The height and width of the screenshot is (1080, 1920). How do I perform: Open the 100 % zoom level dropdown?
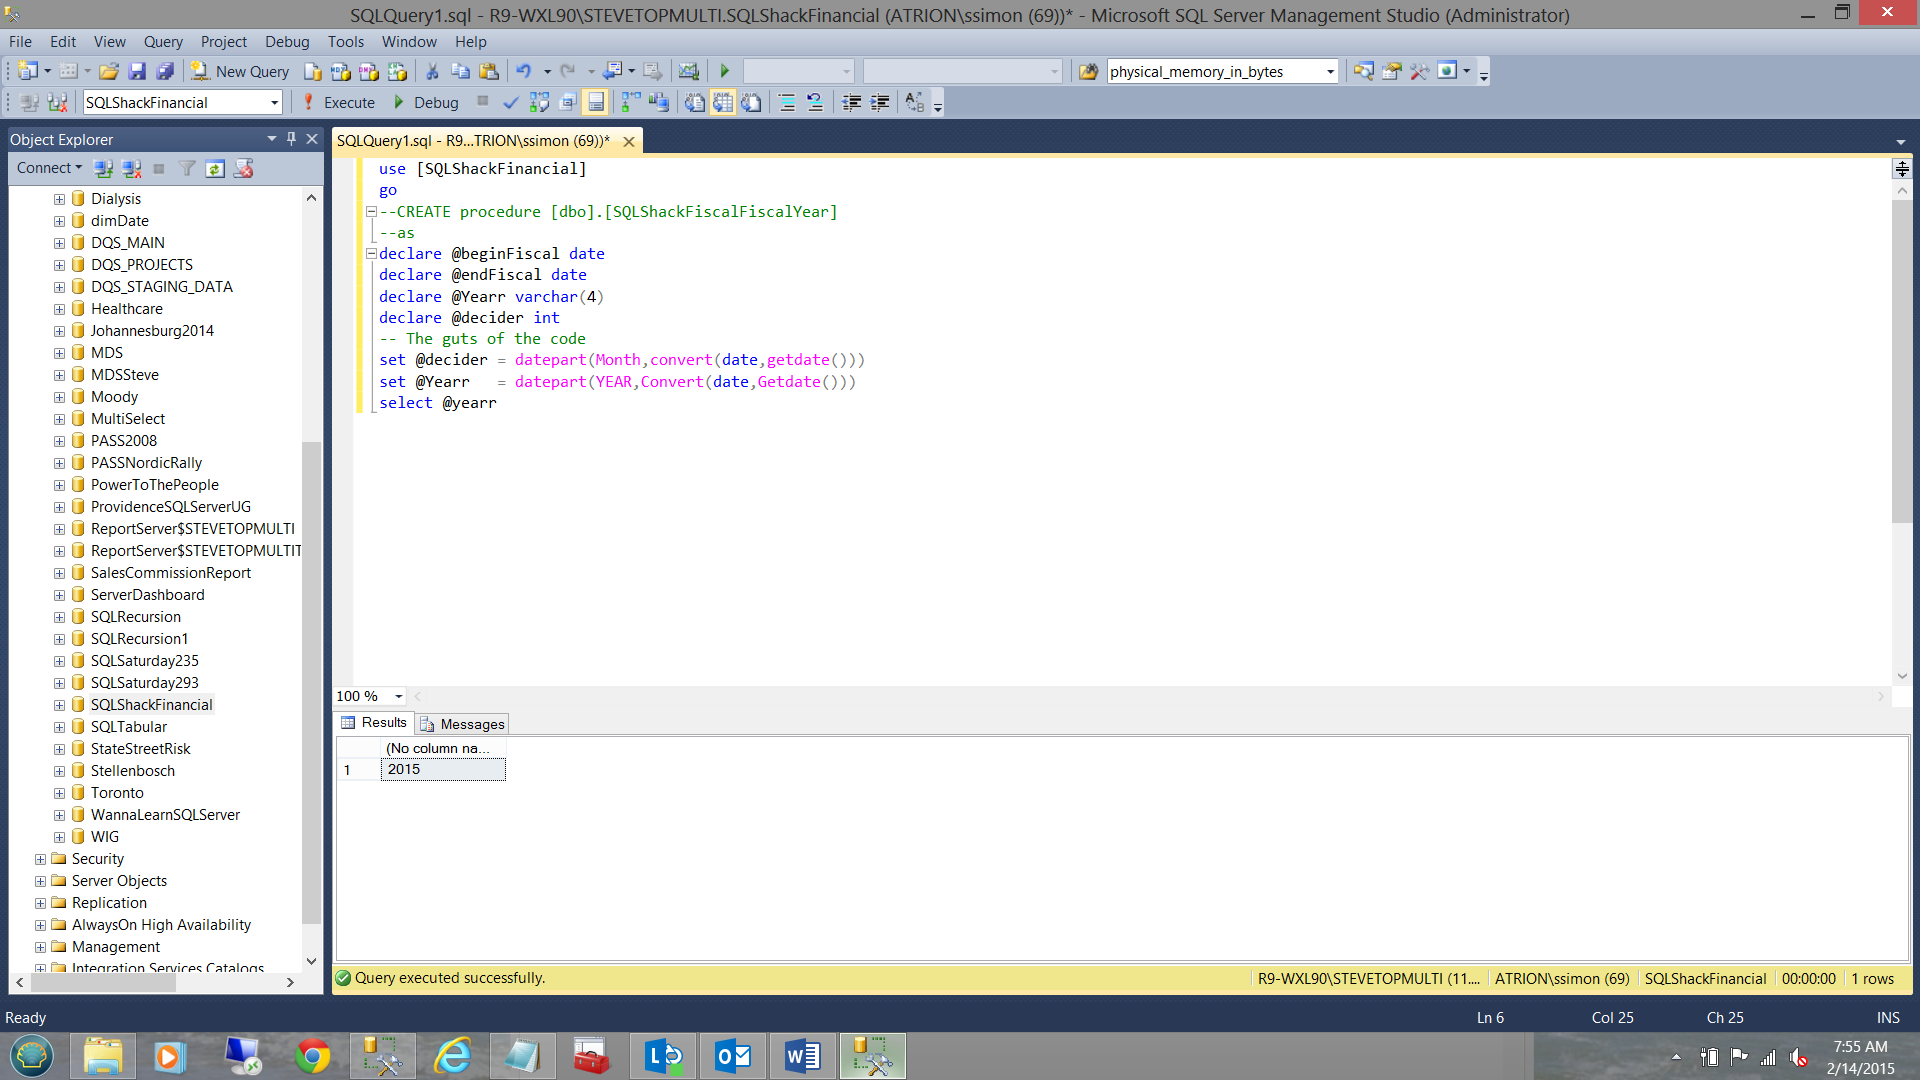pyautogui.click(x=398, y=696)
